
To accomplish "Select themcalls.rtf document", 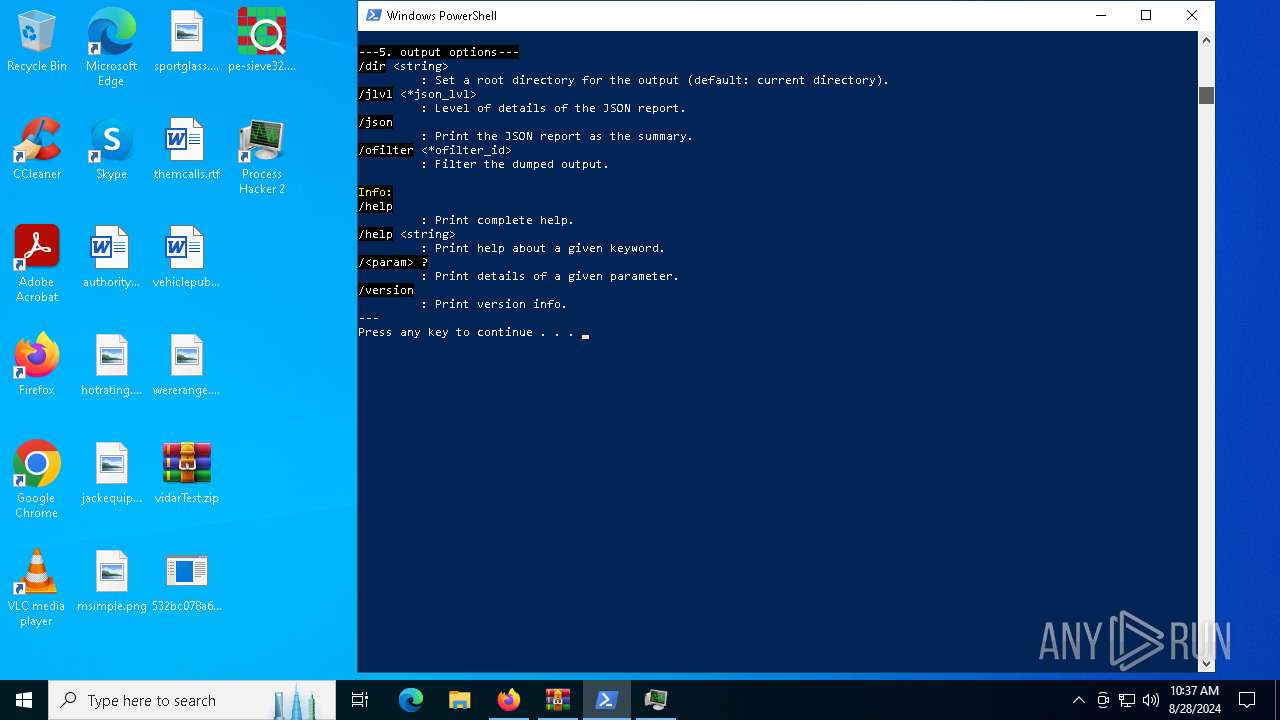I will [187, 150].
